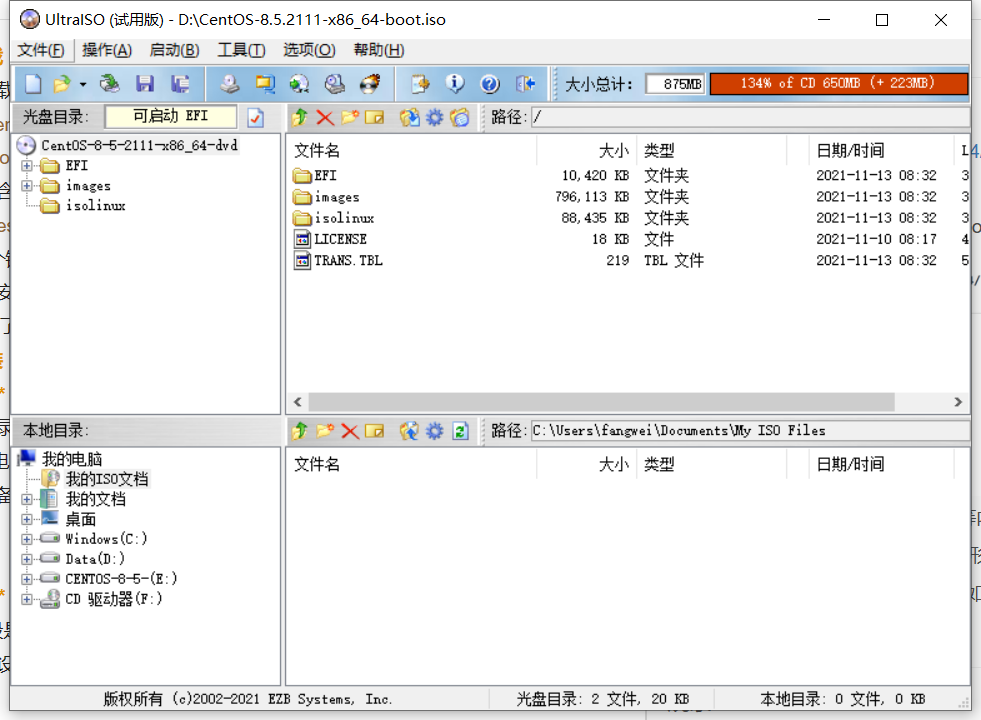Expand CENTOS-8-5-(E:) drive node
Viewport: 981px width, 720px height.
[27, 579]
